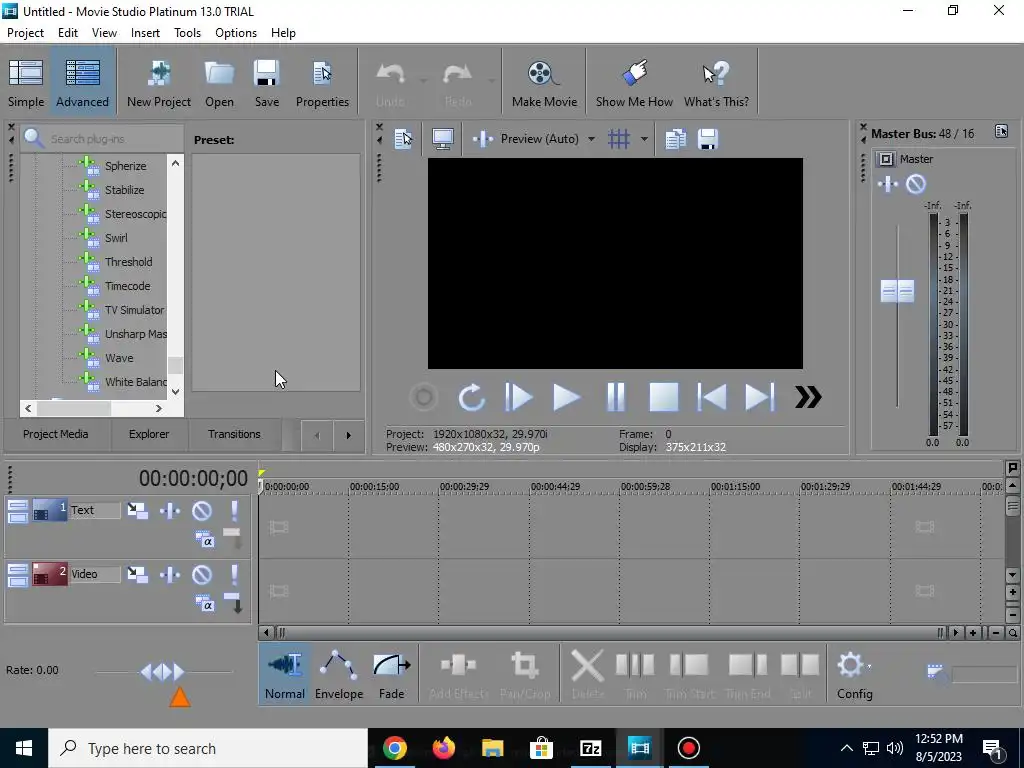This screenshot has height=768, width=1024.
Task: Open the Insert menu
Action: click(145, 33)
